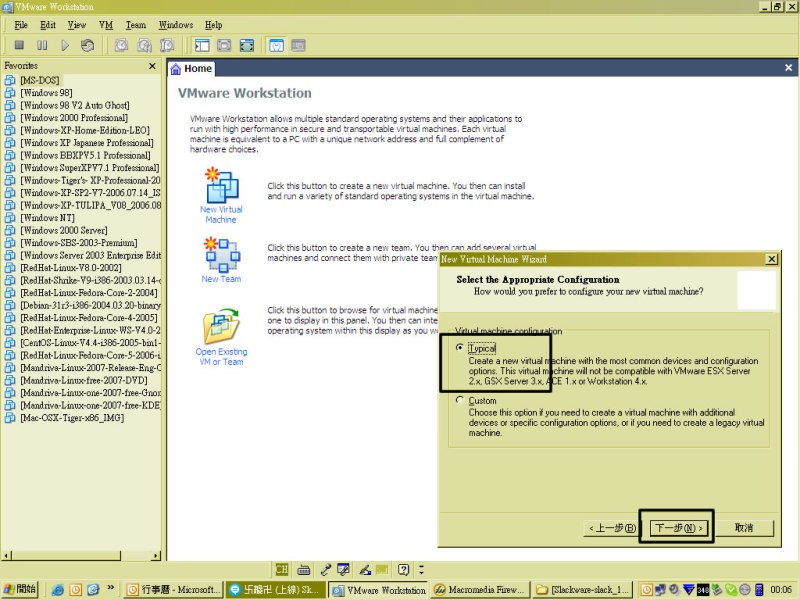Expand the quick launch overflow chevron
Viewport: 800px width, 600px height.
[x=110, y=589]
